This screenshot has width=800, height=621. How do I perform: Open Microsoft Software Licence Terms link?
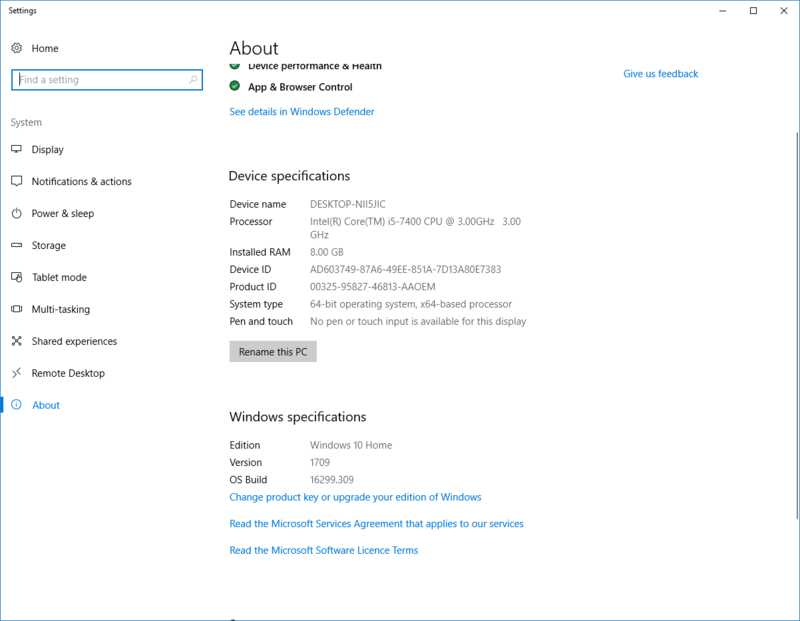[x=323, y=550]
